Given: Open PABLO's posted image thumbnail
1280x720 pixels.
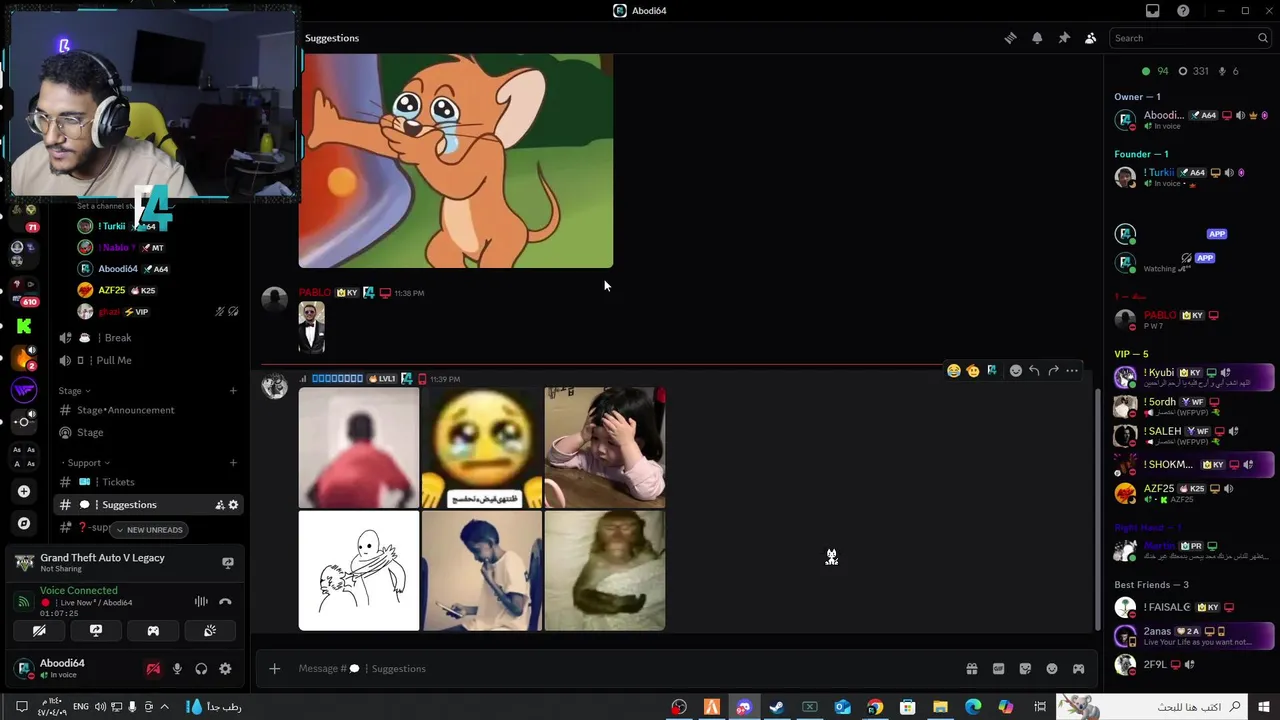Looking at the screenshot, I should click(312, 327).
